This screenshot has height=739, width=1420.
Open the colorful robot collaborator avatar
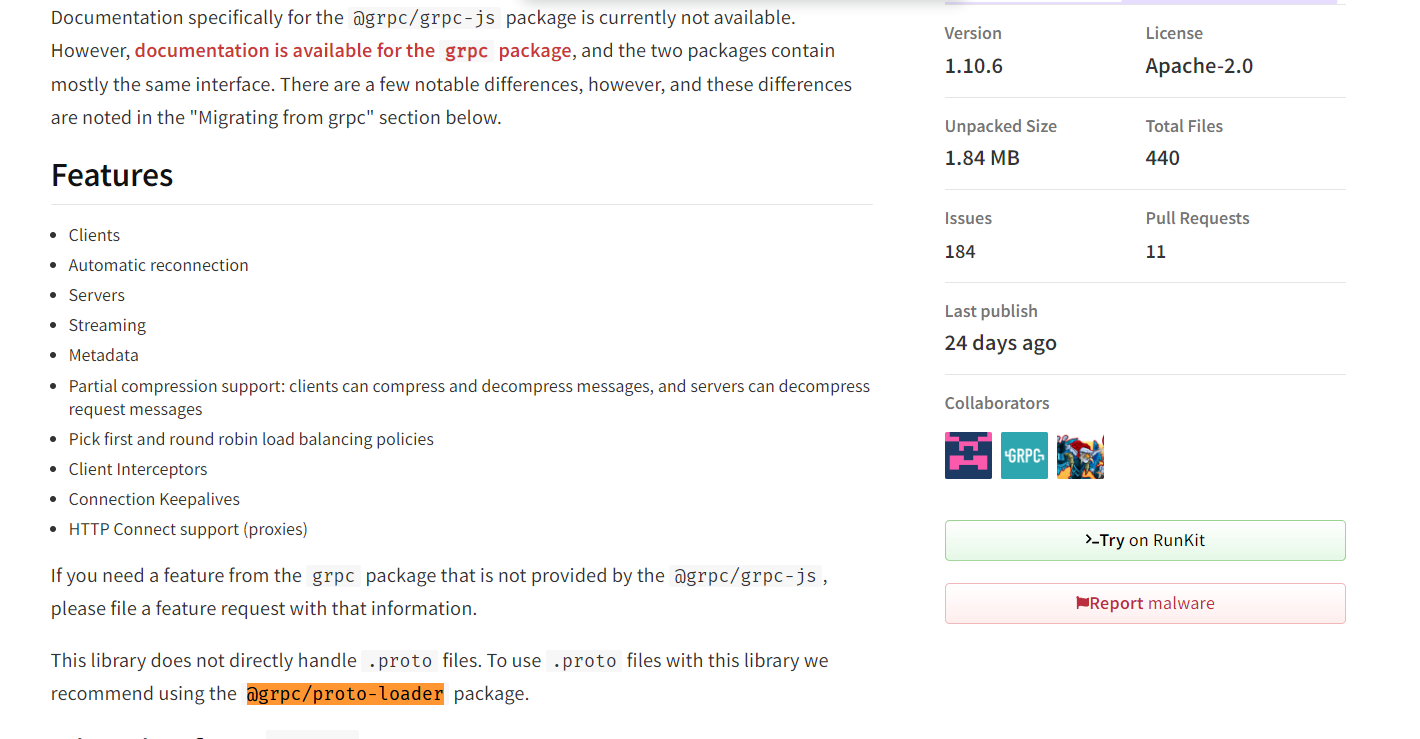click(x=1080, y=456)
